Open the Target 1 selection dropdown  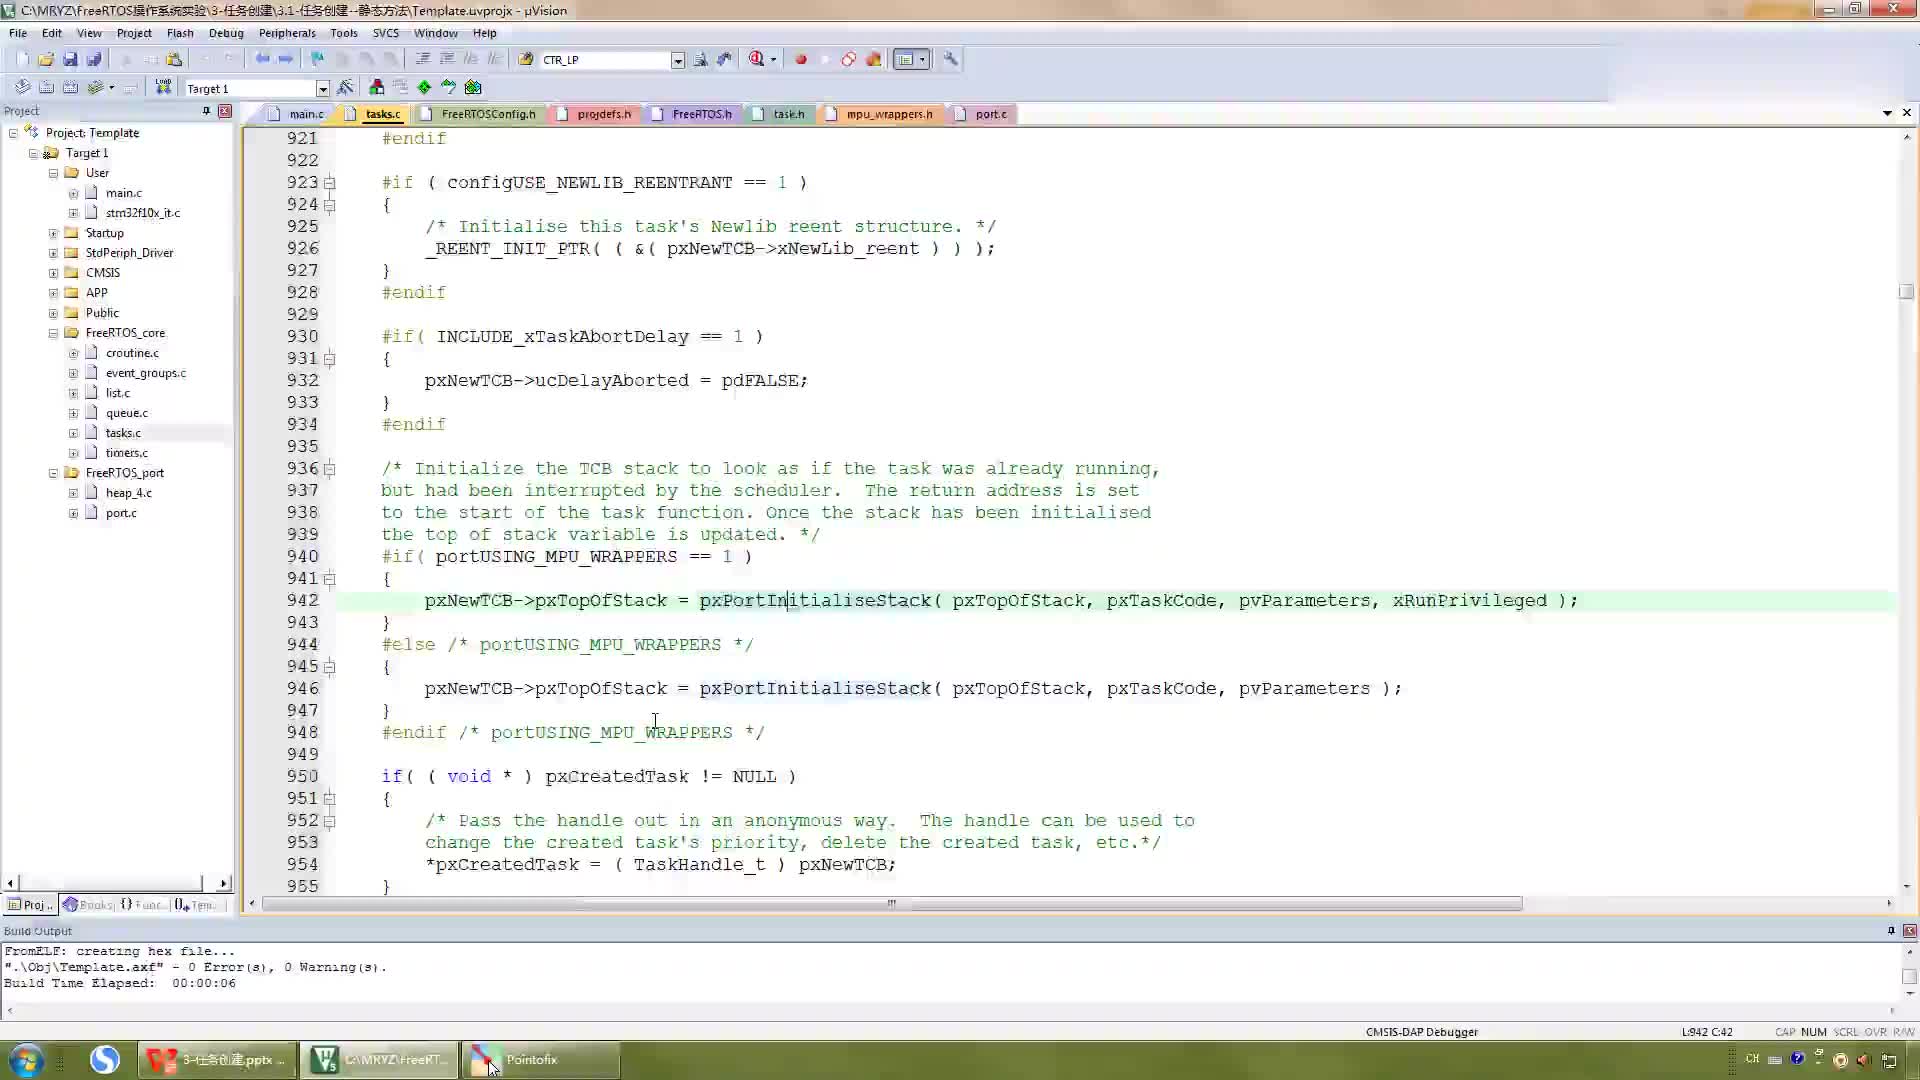coord(322,89)
